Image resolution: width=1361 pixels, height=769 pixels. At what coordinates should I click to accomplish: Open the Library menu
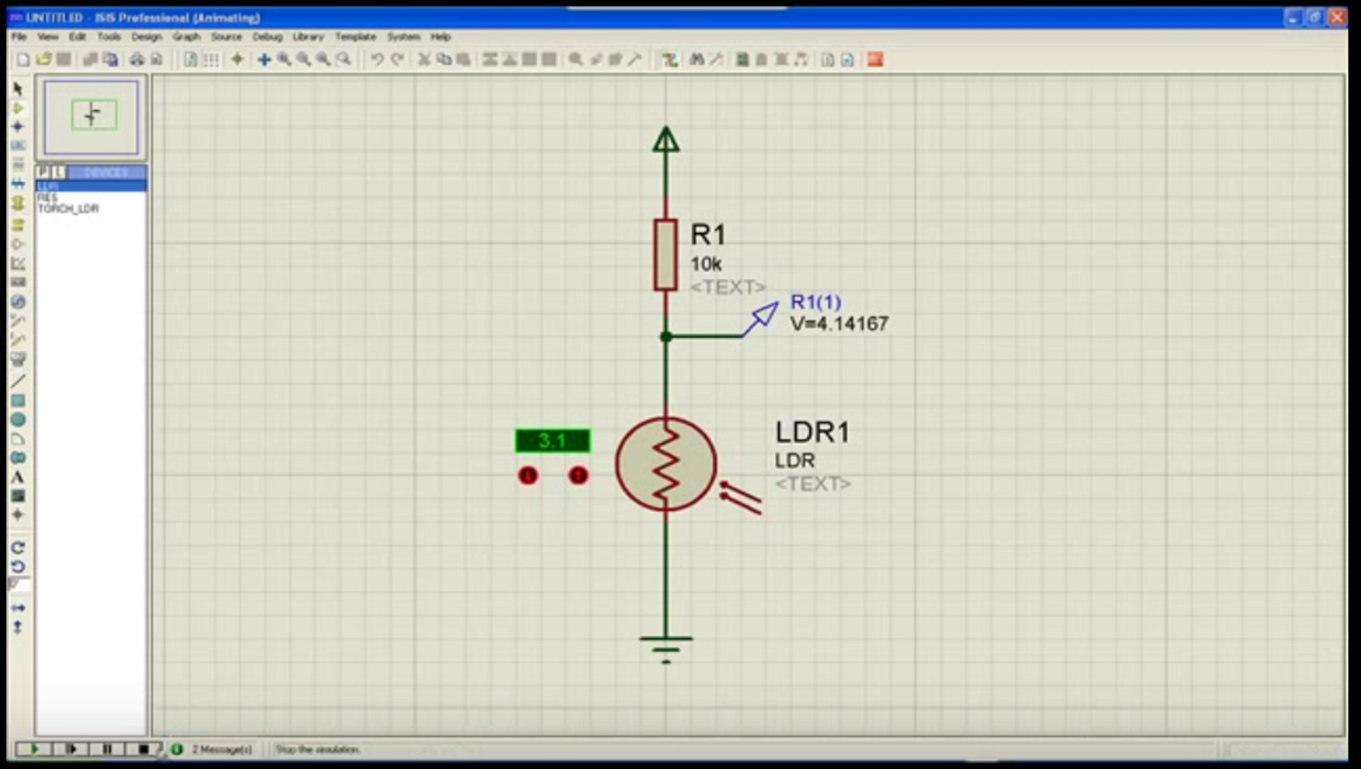(308, 37)
